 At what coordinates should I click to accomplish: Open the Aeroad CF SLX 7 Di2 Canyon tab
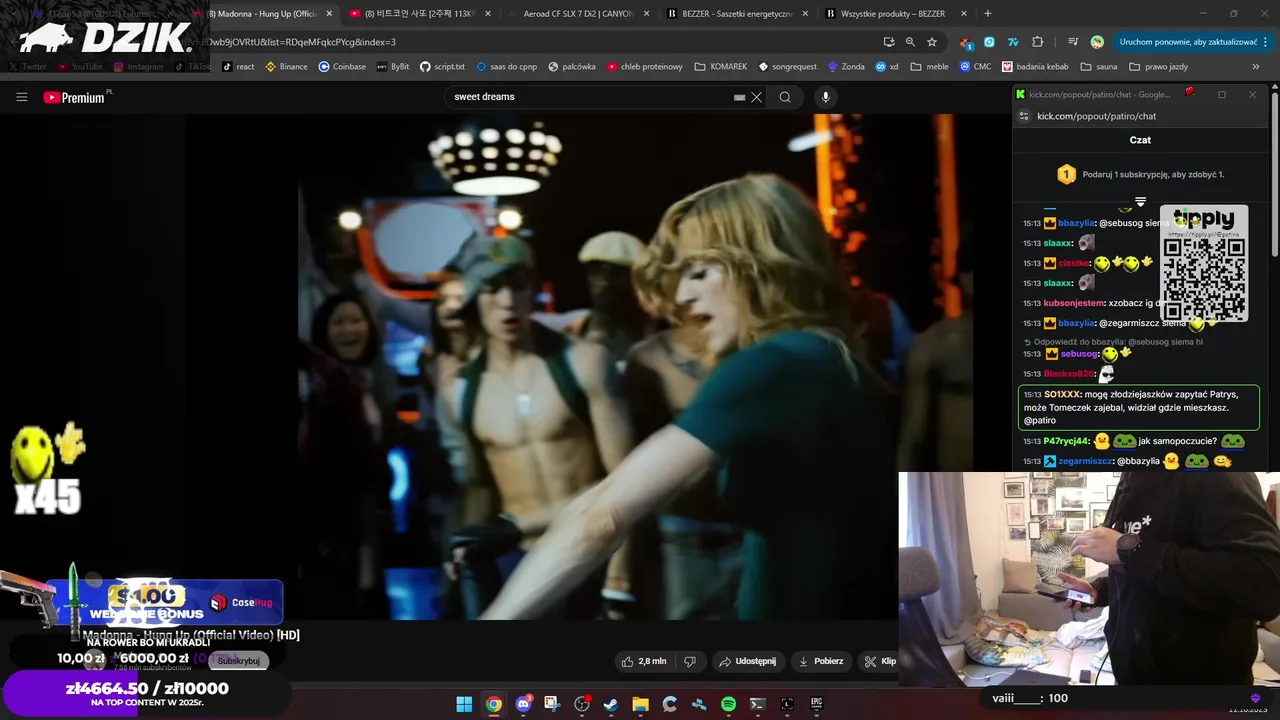pyautogui.click(x=578, y=14)
